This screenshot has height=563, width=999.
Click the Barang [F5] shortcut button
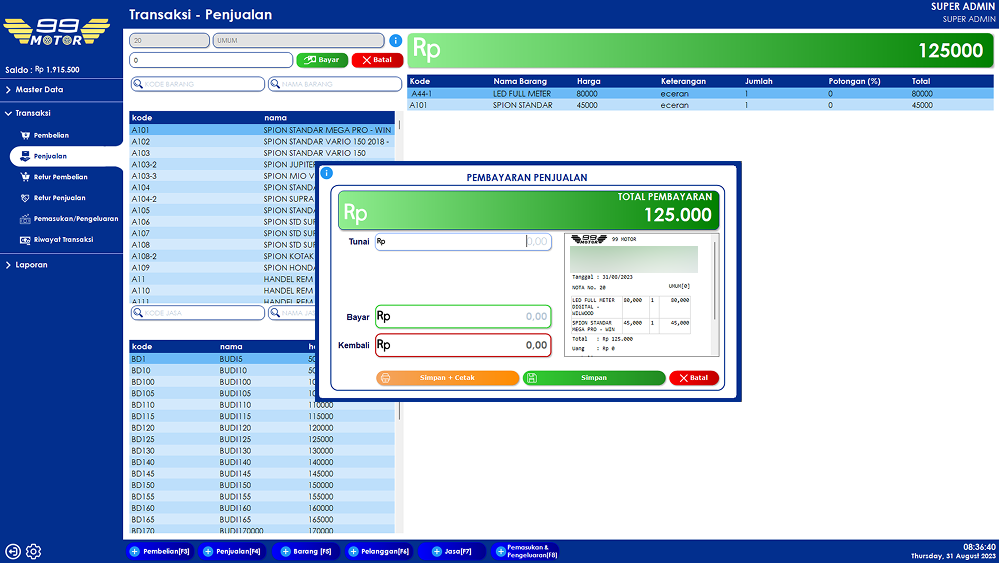click(x=306, y=552)
